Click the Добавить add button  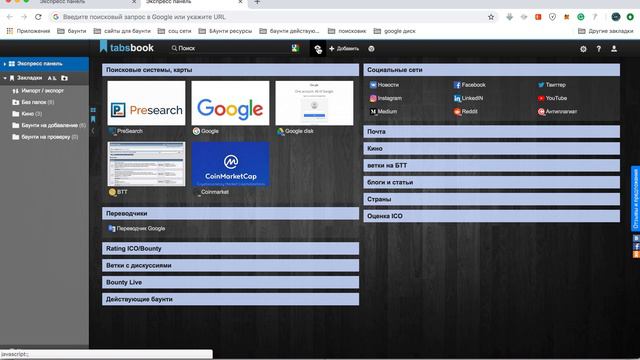click(x=344, y=49)
